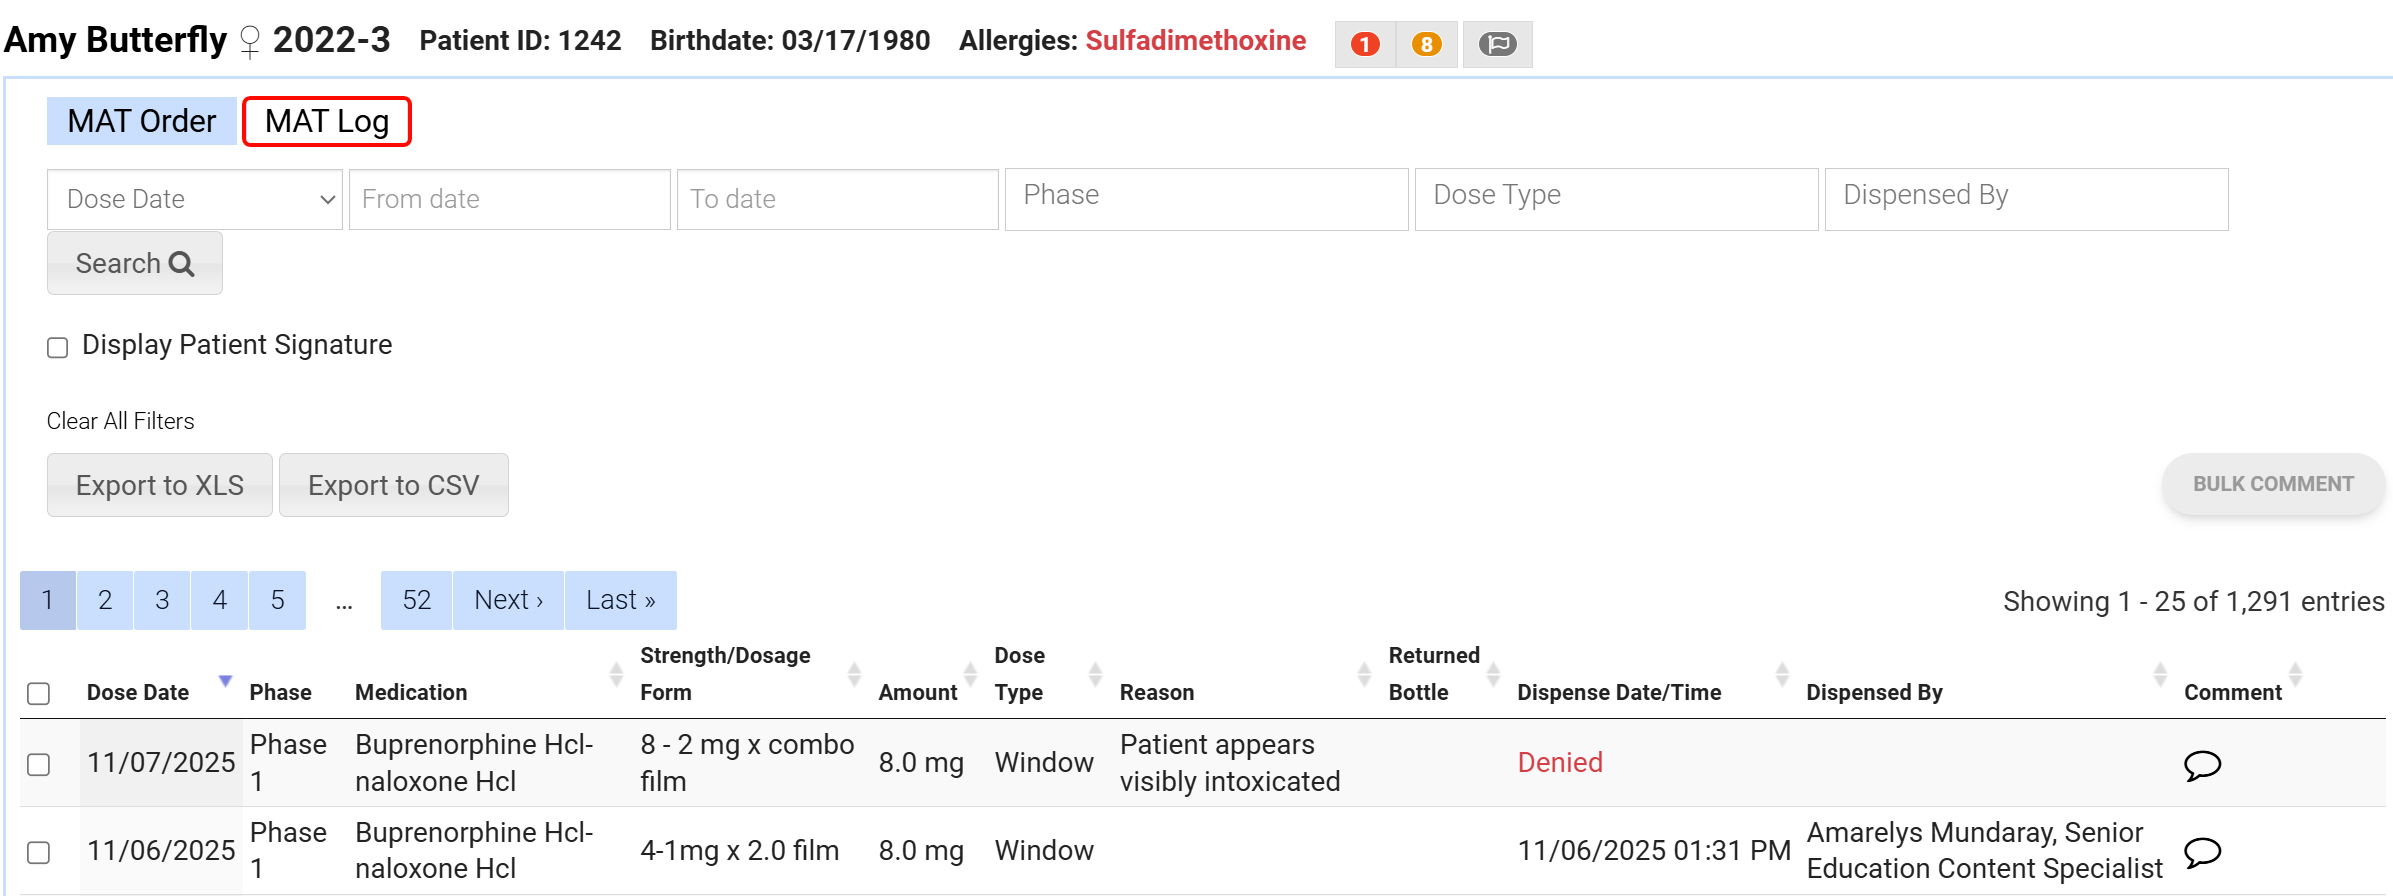
Task: Select the 11/07/2025 dose row checkbox
Action: coord(39,764)
